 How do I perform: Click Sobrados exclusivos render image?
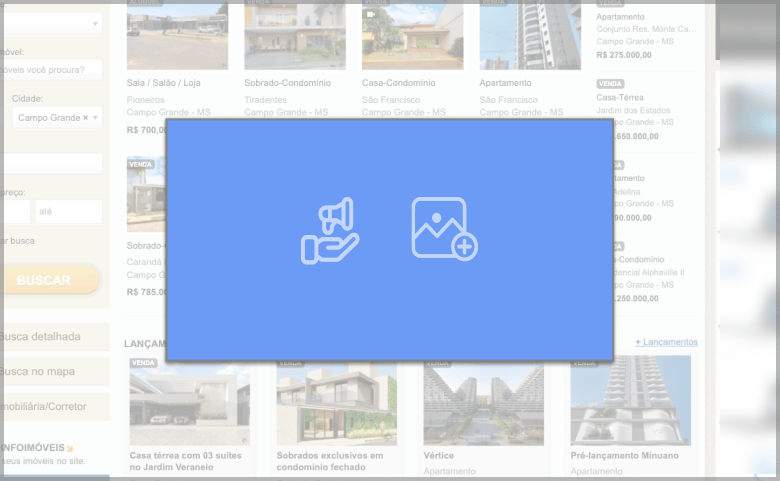(337, 401)
